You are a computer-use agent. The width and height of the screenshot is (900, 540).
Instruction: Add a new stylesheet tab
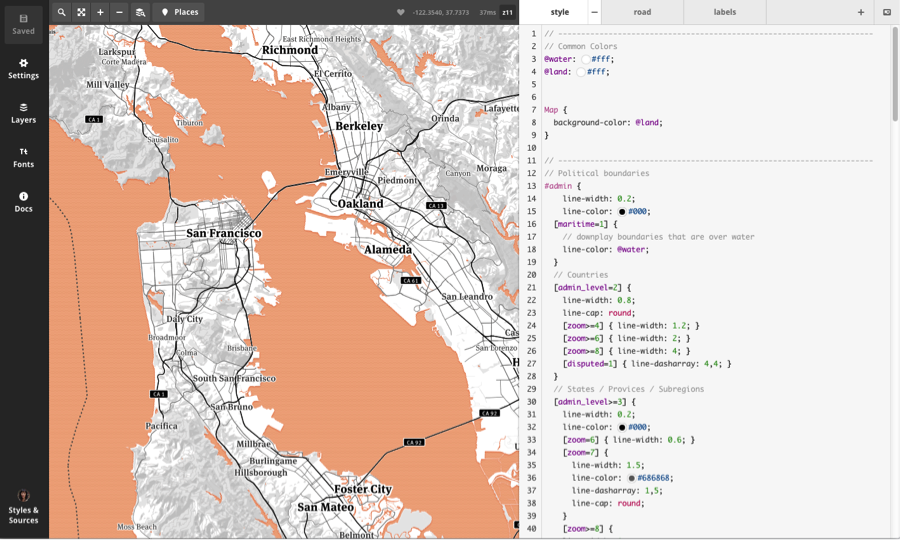(x=860, y=12)
